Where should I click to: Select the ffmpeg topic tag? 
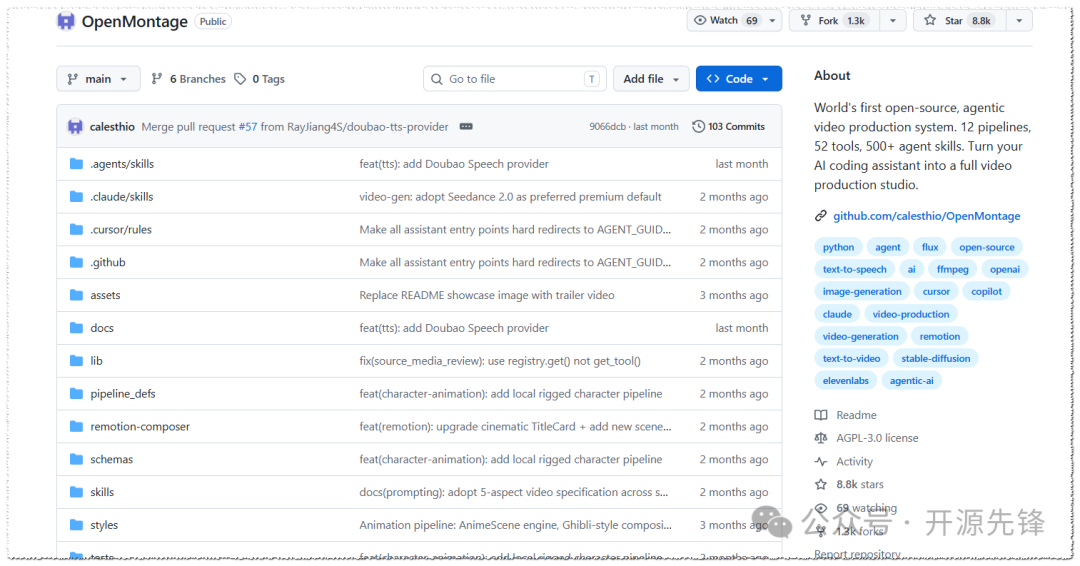click(953, 269)
